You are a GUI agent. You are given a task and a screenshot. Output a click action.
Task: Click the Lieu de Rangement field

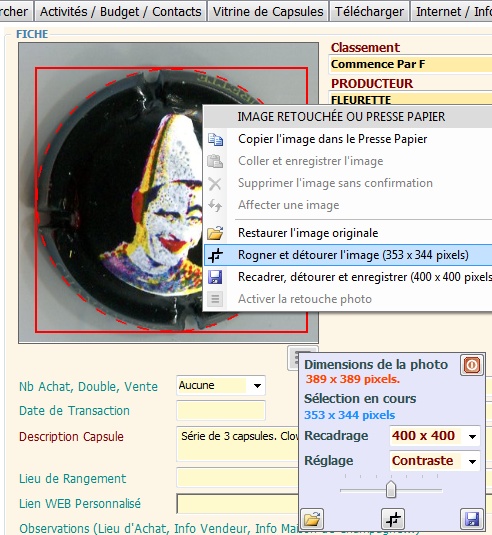point(237,478)
